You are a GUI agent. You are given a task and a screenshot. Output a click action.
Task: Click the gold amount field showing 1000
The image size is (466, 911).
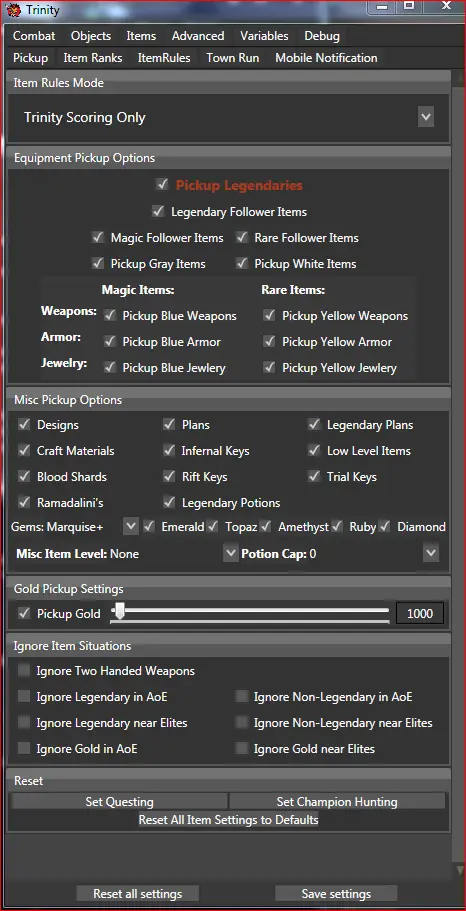click(x=420, y=614)
